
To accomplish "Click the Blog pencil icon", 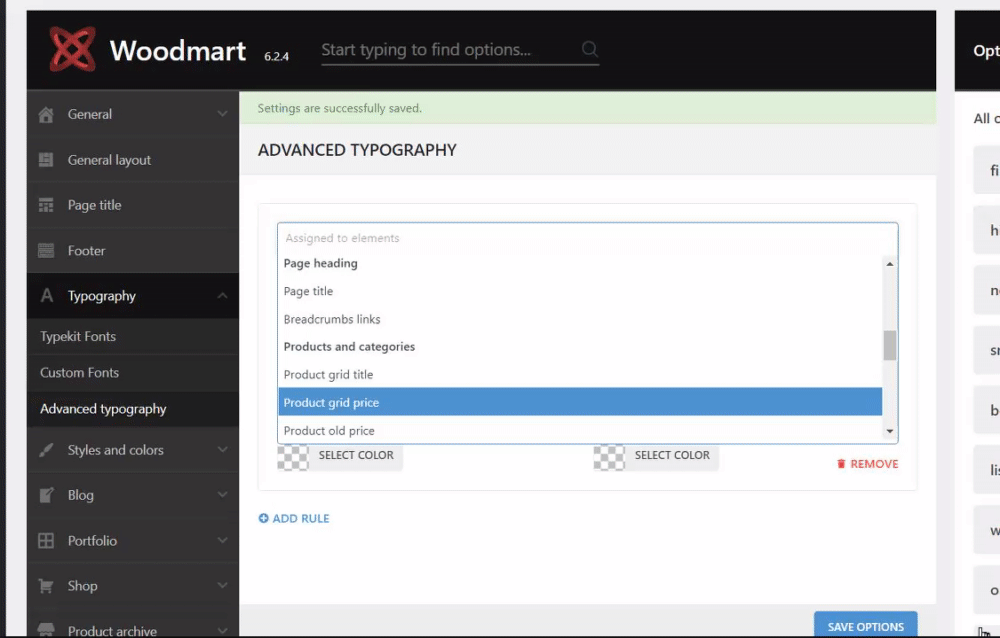I will (x=46, y=495).
